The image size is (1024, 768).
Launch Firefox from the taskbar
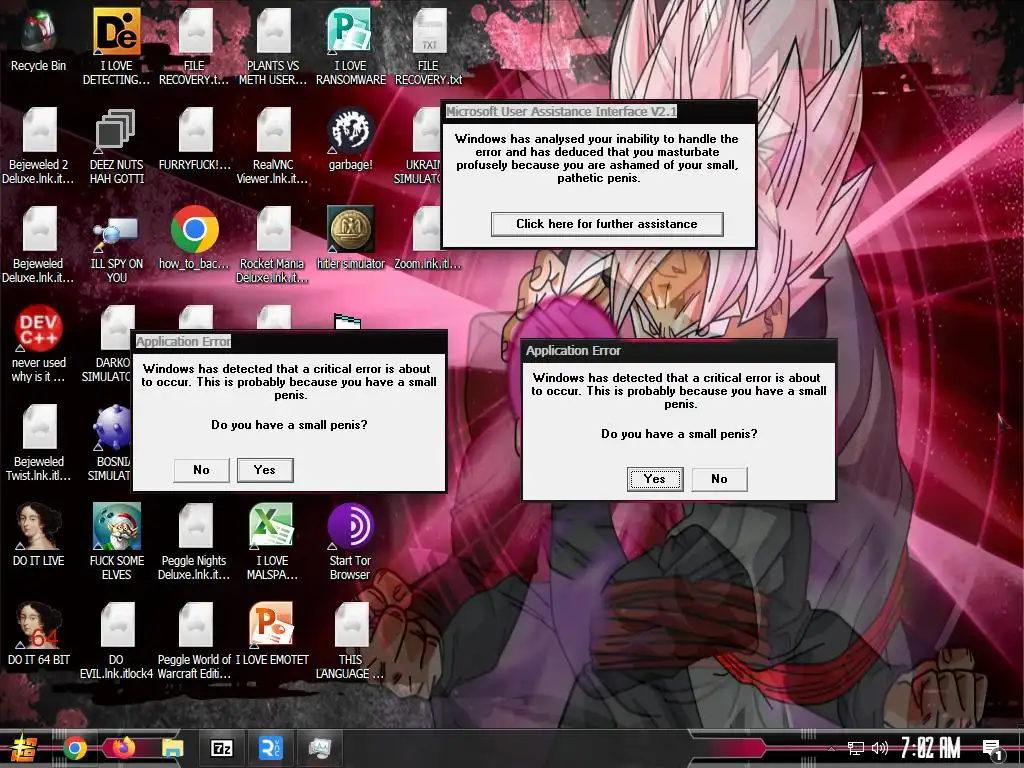pyautogui.click(x=123, y=748)
